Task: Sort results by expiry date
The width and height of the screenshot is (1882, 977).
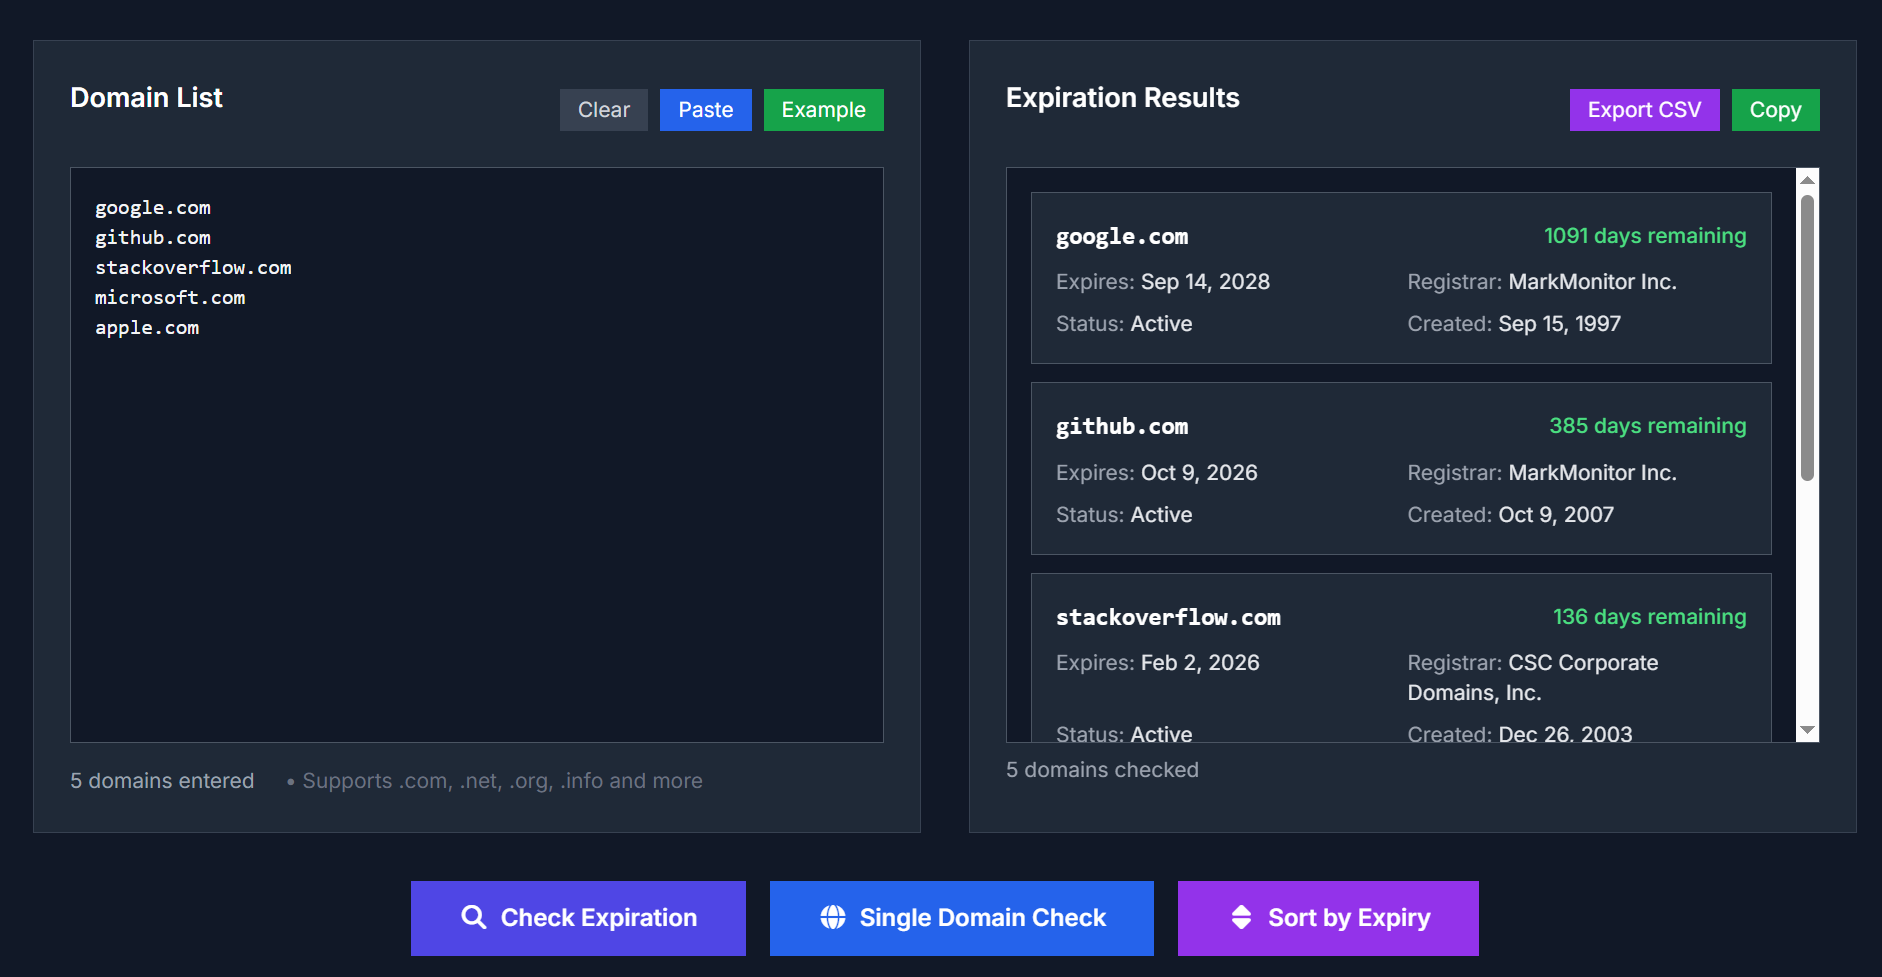Action: pyautogui.click(x=1328, y=918)
